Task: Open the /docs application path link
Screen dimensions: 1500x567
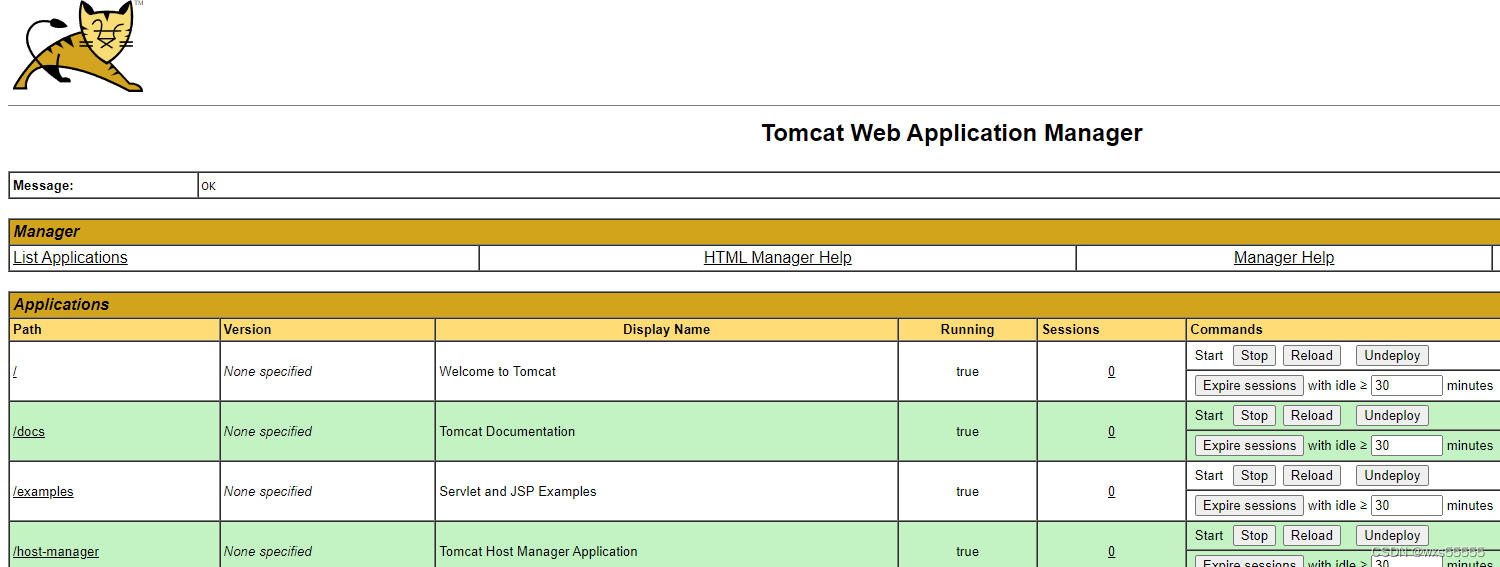Action: (x=29, y=431)
